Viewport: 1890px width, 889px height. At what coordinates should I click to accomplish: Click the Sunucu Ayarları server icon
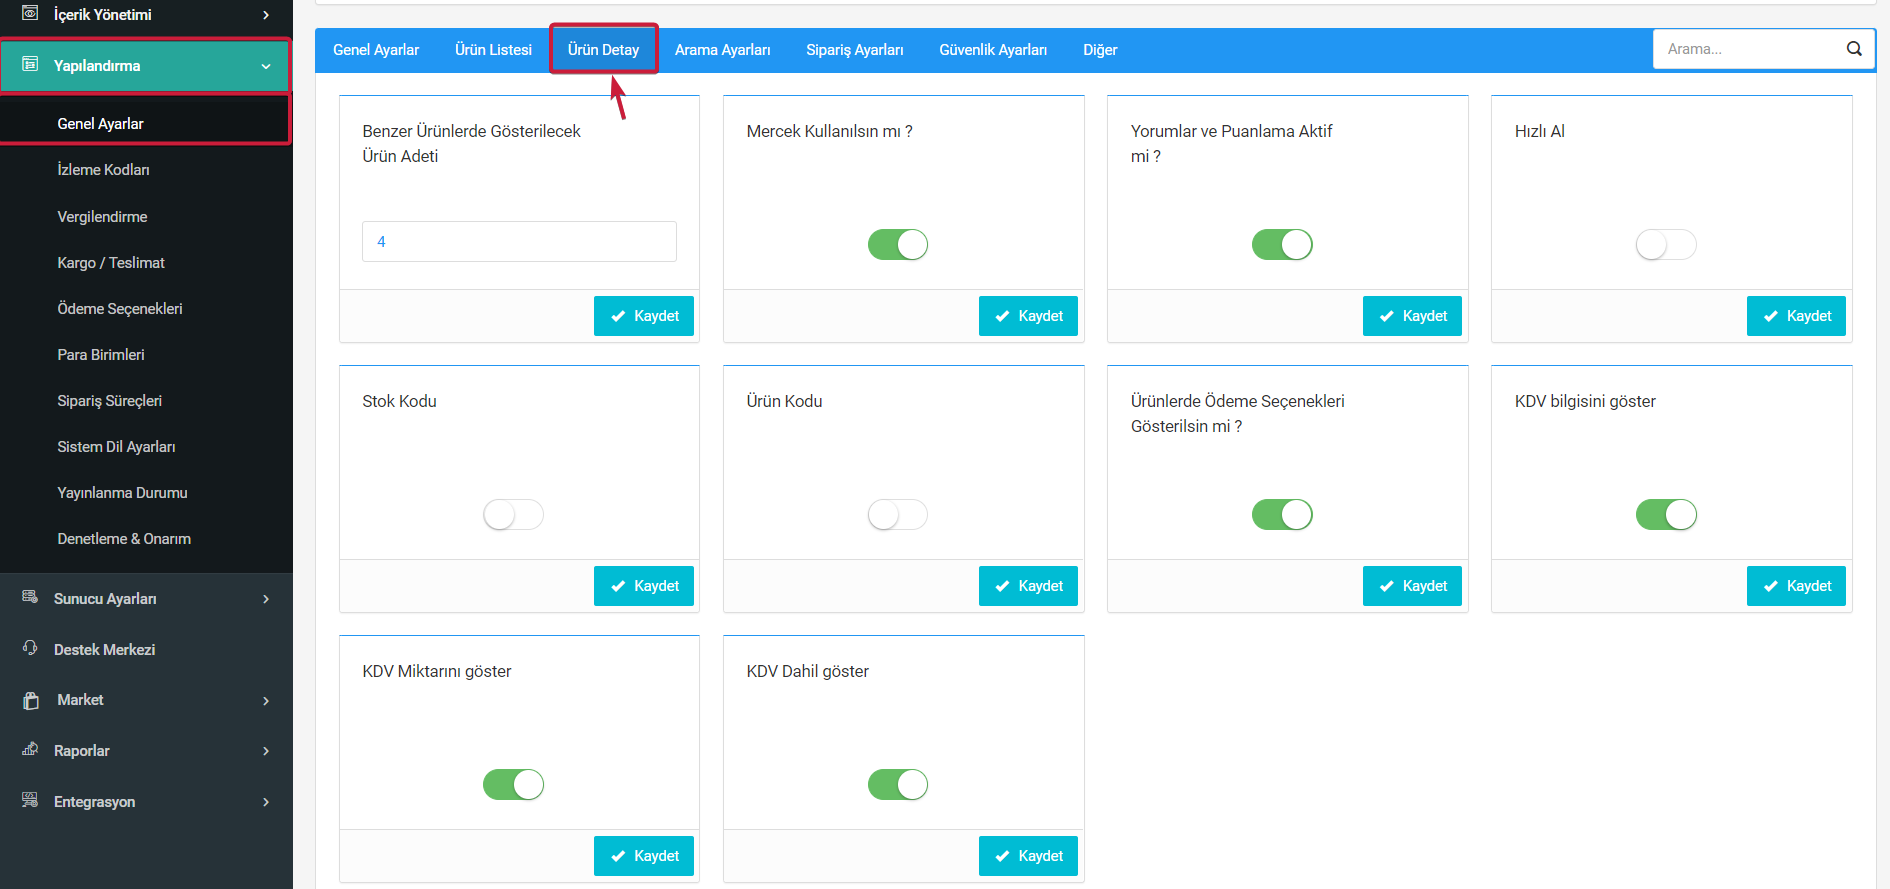coord(30,597)
